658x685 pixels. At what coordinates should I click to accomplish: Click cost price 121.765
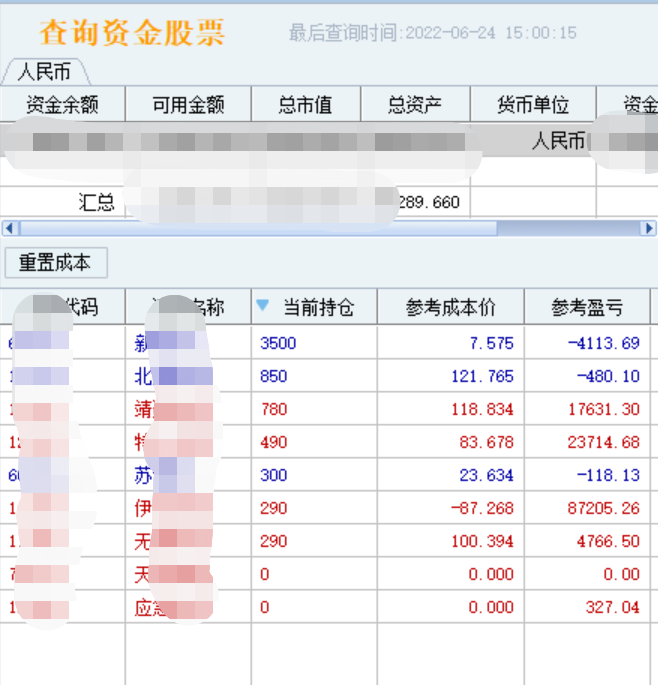pos(482,376)
